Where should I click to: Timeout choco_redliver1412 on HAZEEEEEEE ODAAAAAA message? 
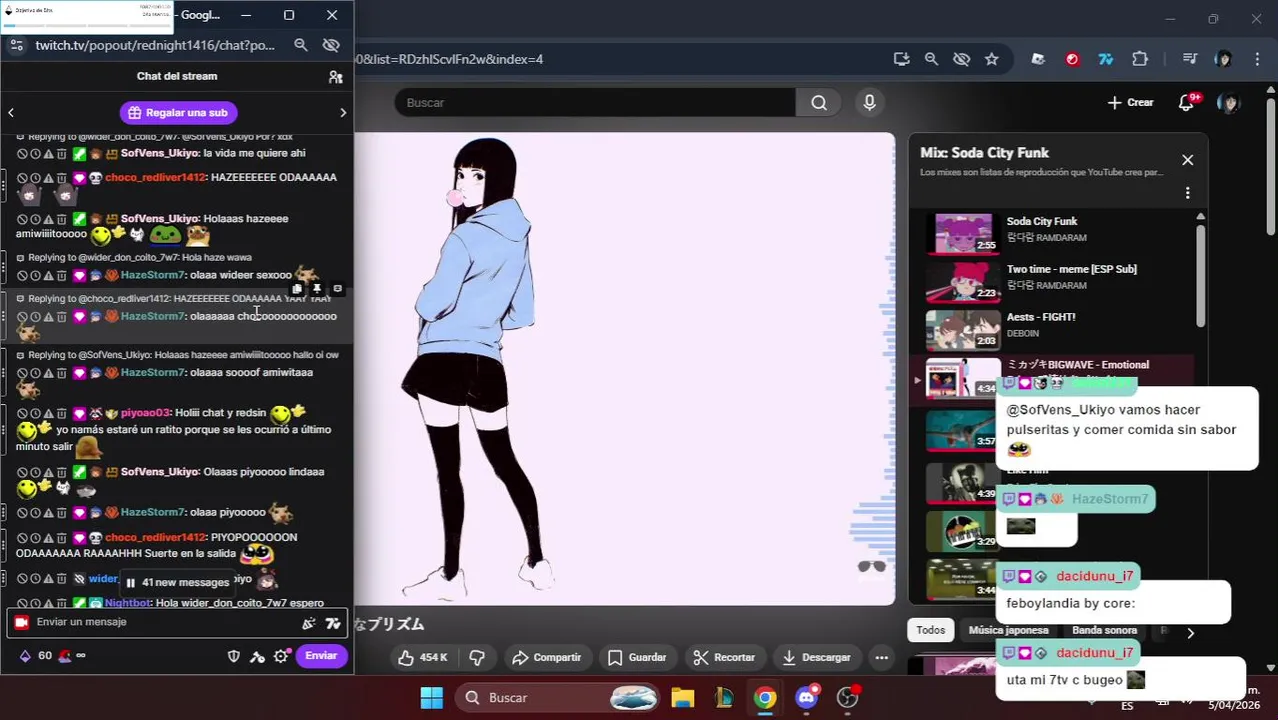click(x=35, y=178)
